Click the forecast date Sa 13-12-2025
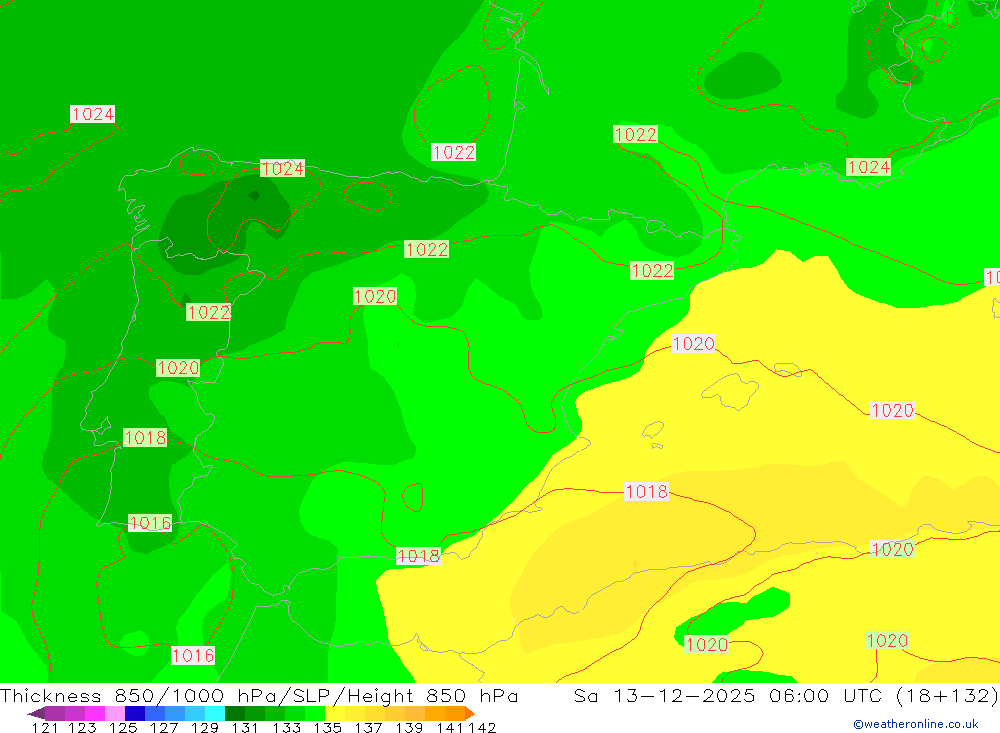This screenshot has width=1000, height=733. 665,695
